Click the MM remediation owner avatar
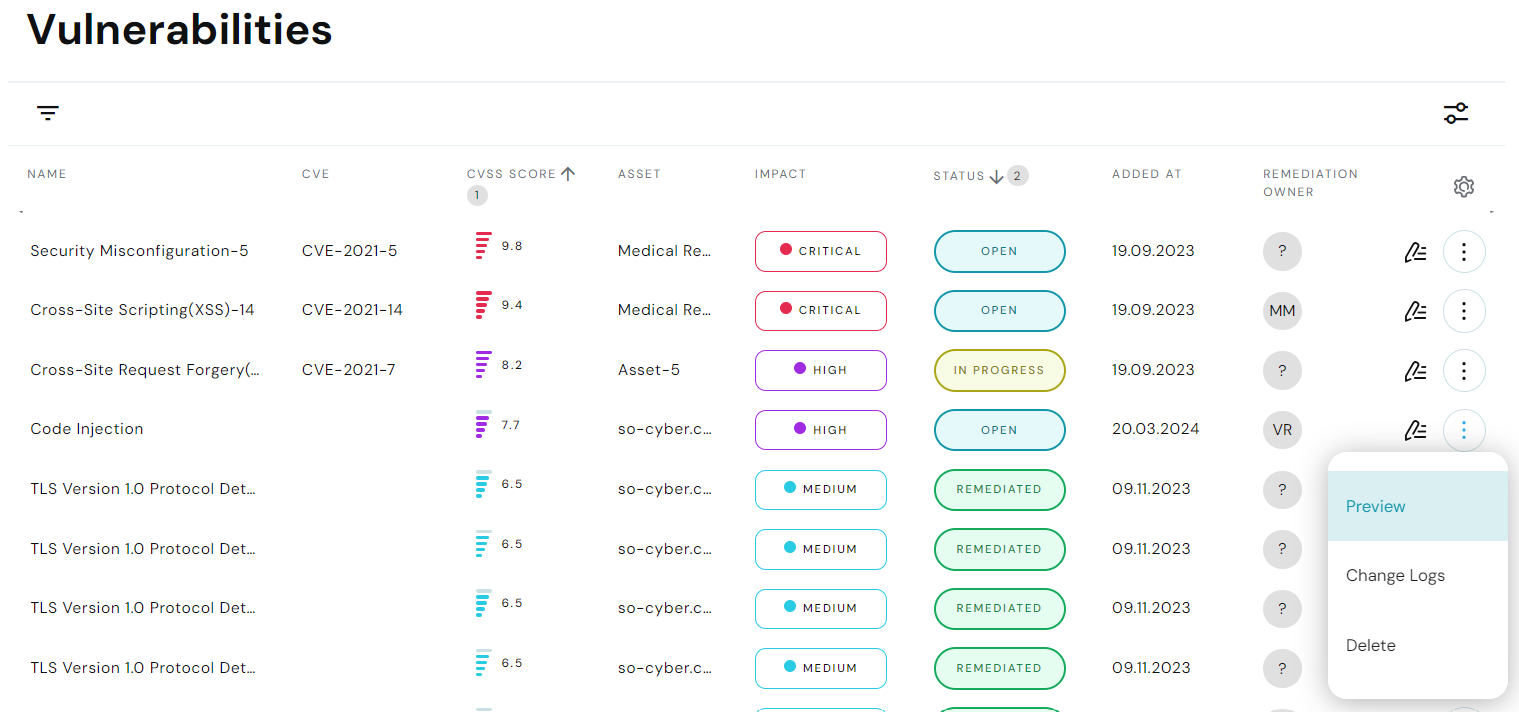 (1282, 311)
